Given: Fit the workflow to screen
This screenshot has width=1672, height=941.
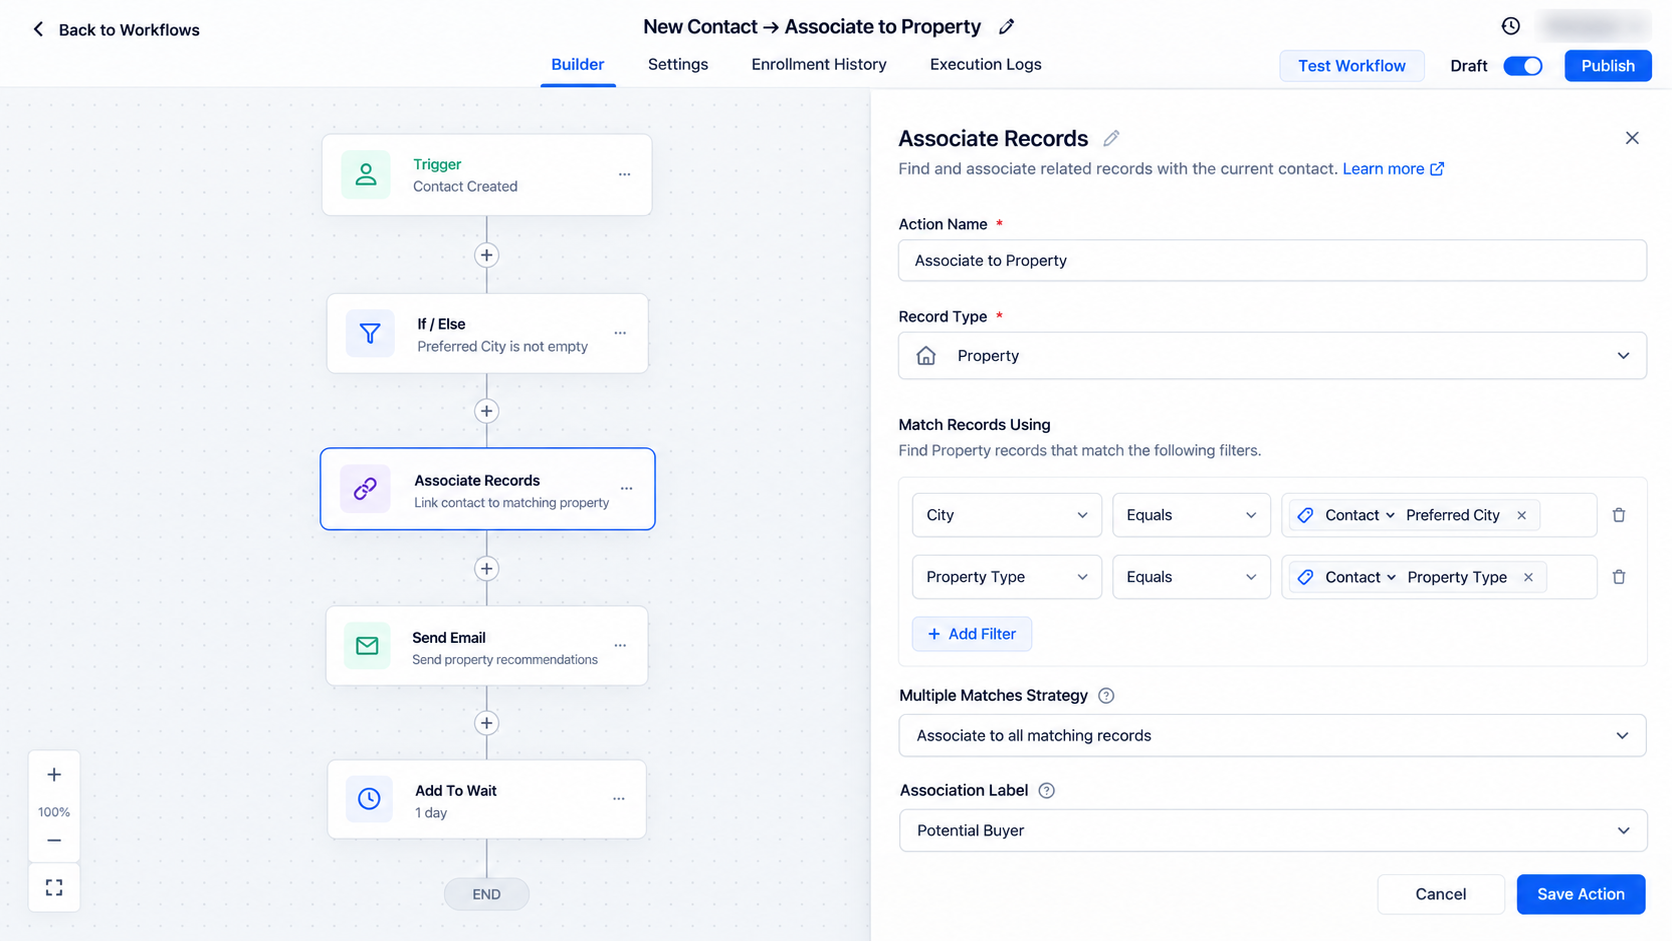Looking at the screenshot, I should point(54,888).
